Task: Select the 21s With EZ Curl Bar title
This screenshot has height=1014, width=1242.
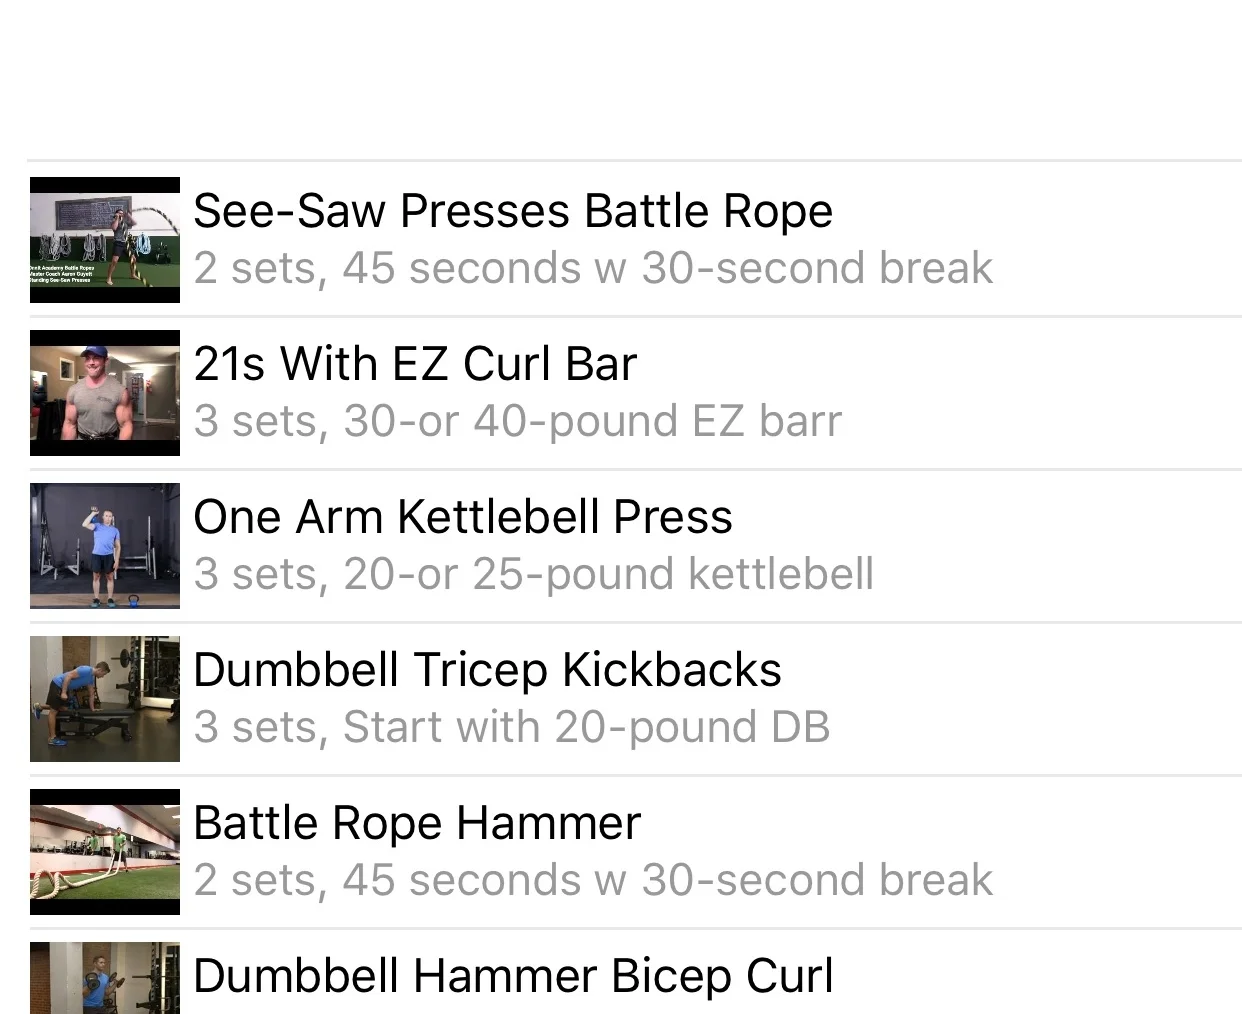Action: 415,364
